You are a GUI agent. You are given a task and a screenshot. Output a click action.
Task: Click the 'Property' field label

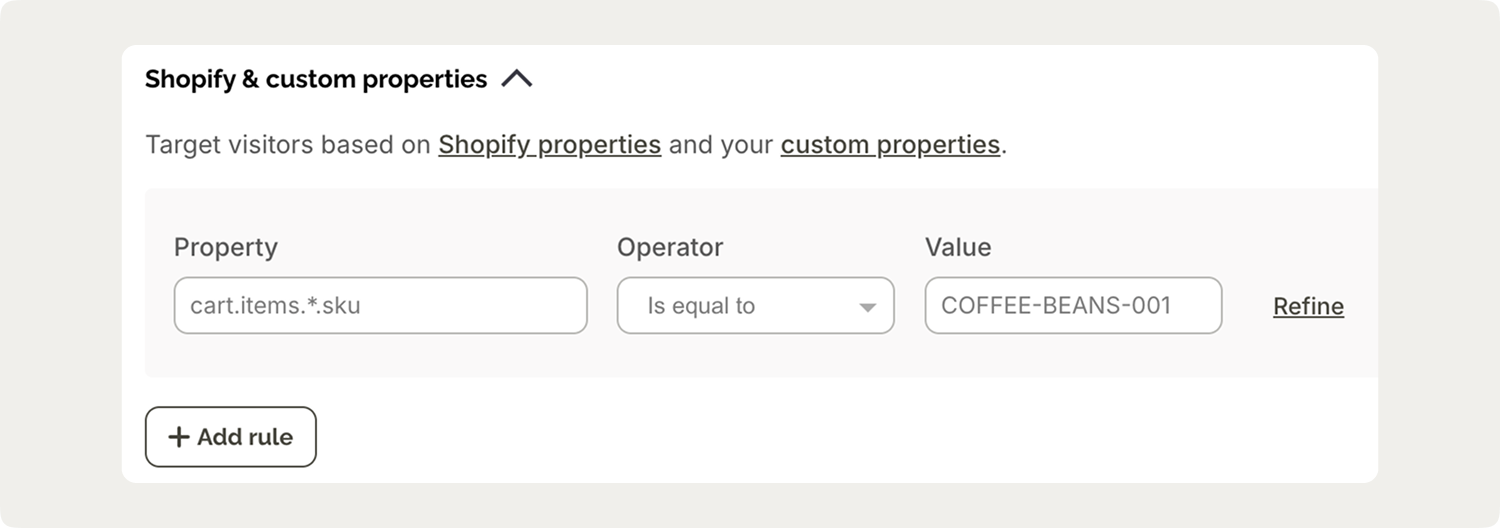[226, 247]
